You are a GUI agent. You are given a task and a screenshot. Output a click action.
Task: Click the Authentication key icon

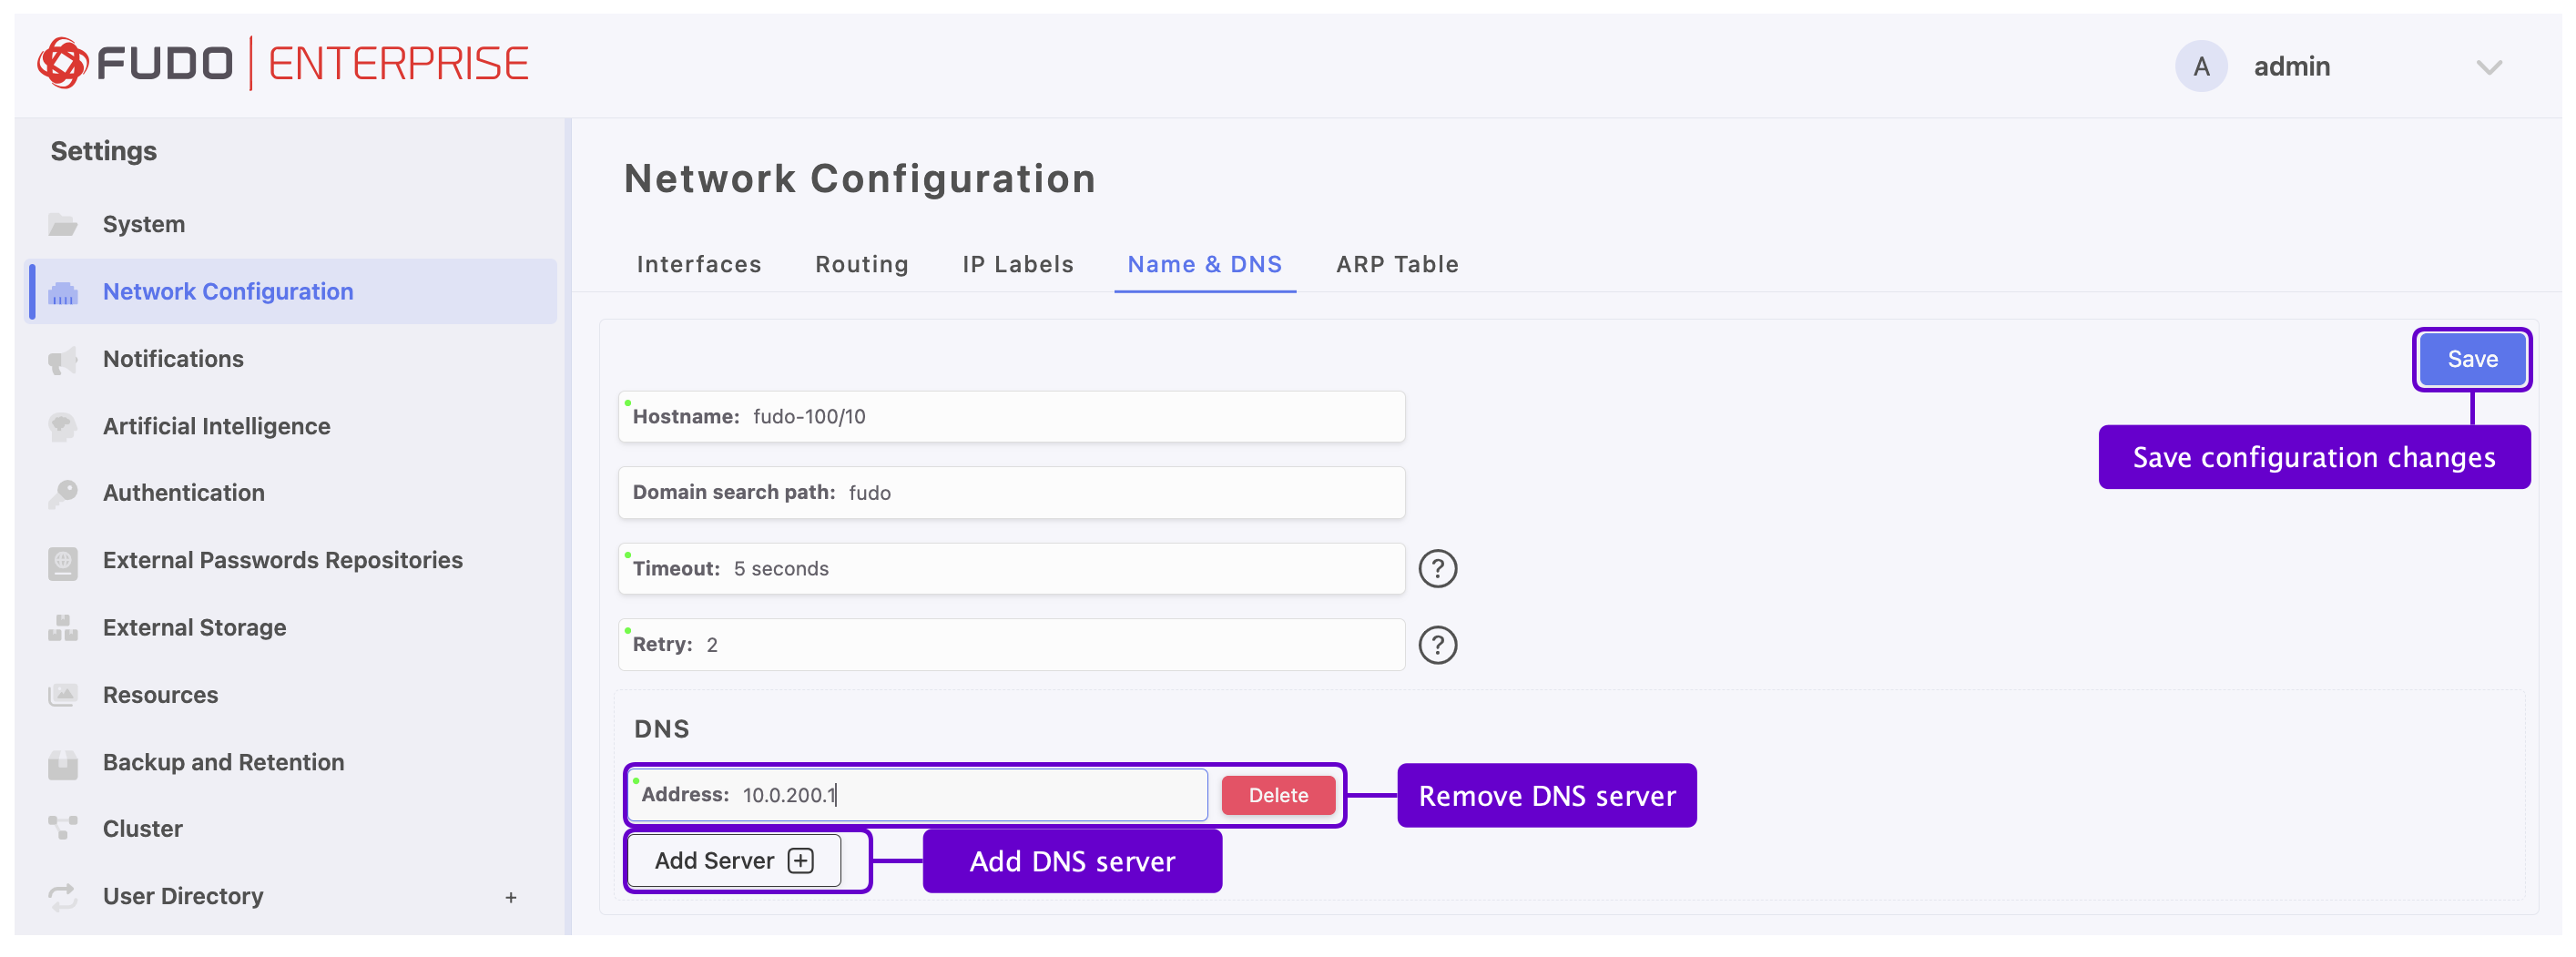pos(63,493)
